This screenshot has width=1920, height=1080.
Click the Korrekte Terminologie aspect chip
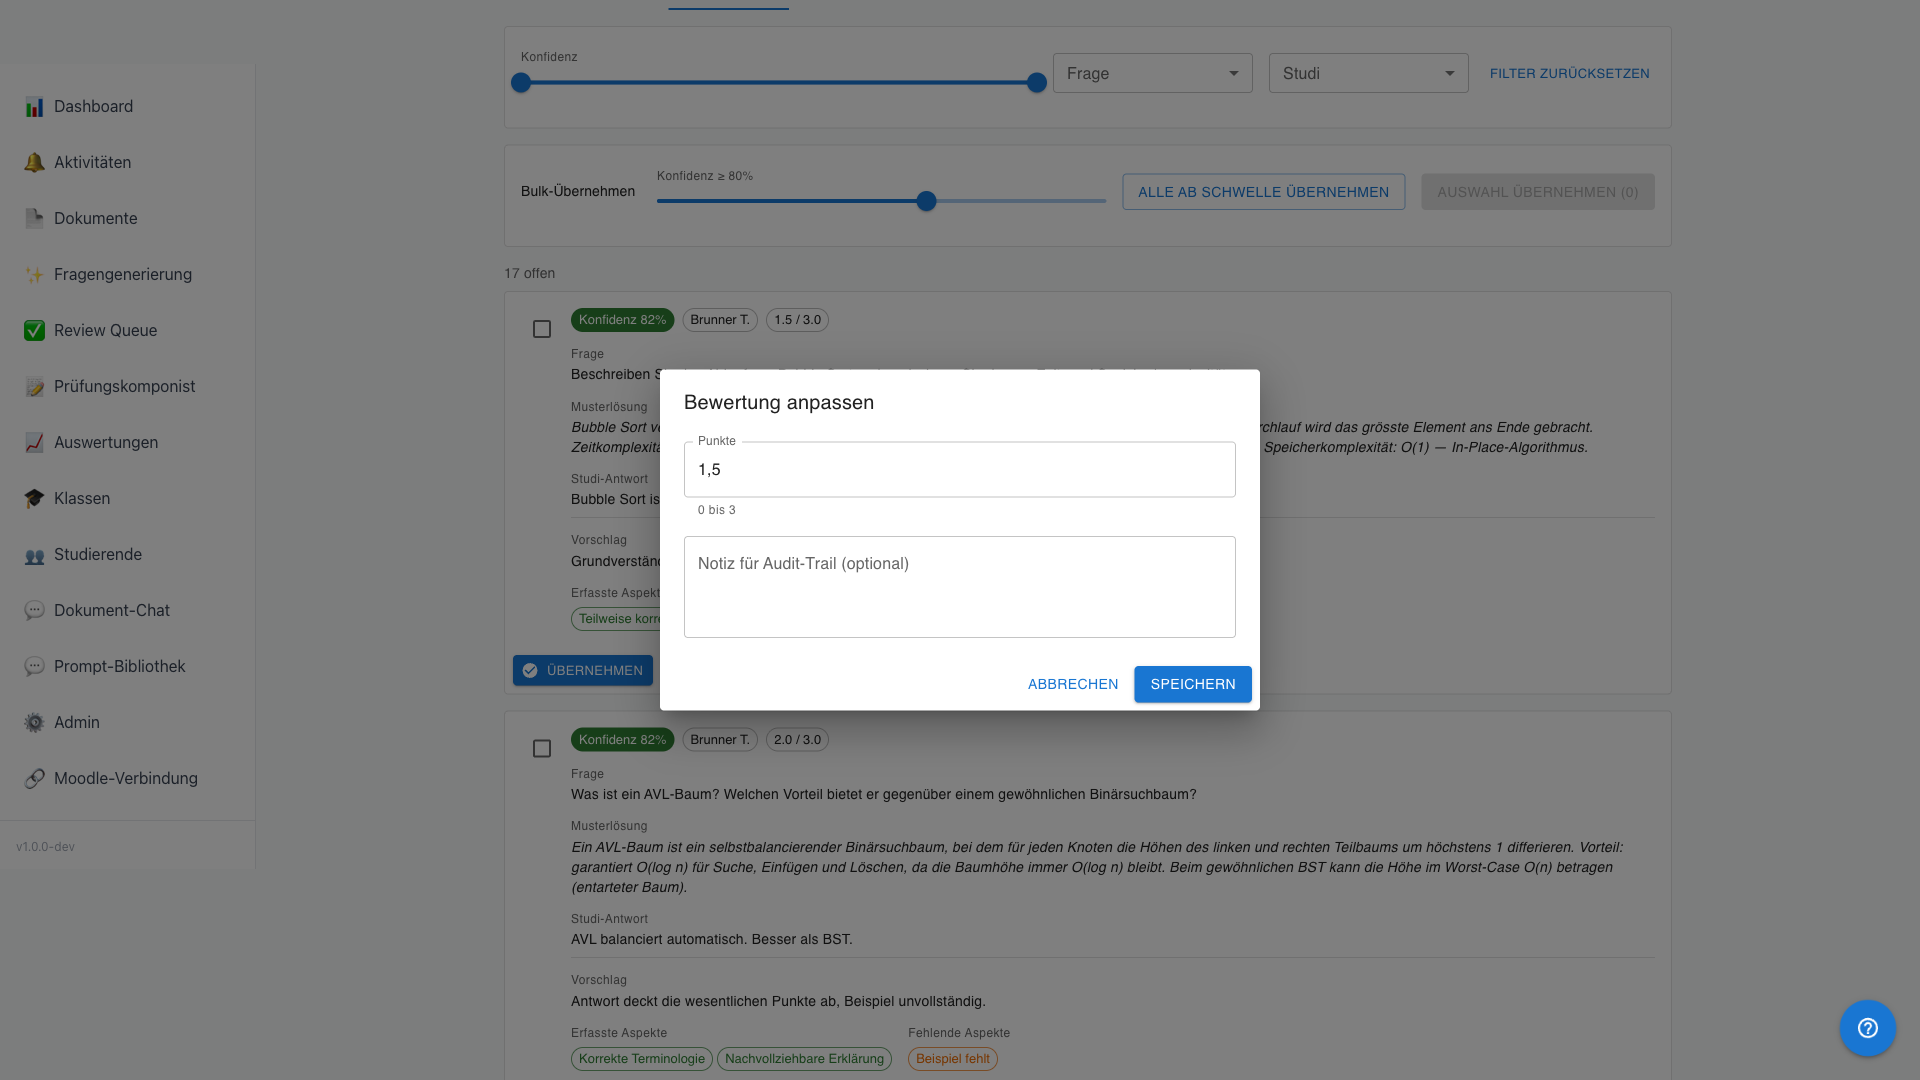tap(641, 1059)
